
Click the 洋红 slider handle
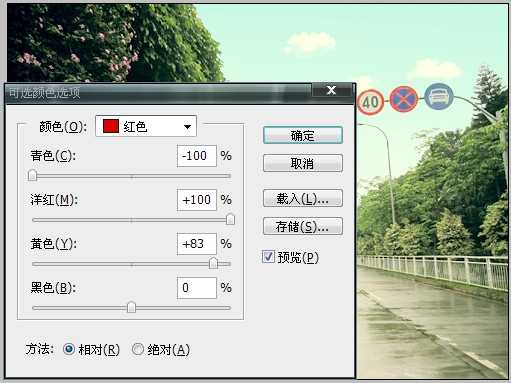(x=230, y=219)
